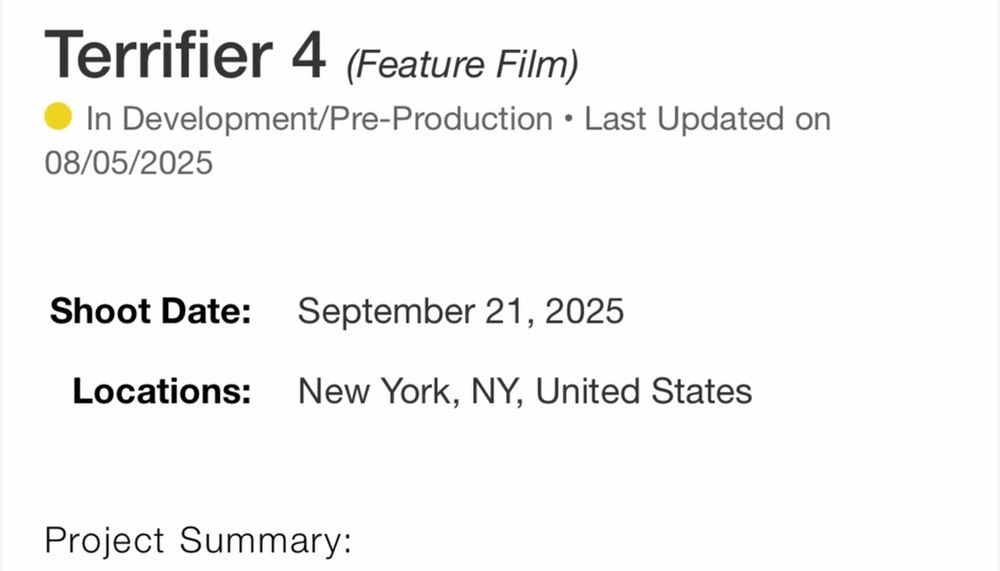Click the Terrifier 4 project title
Viewport: 1000px width, 571px height.
coord(185,56)
